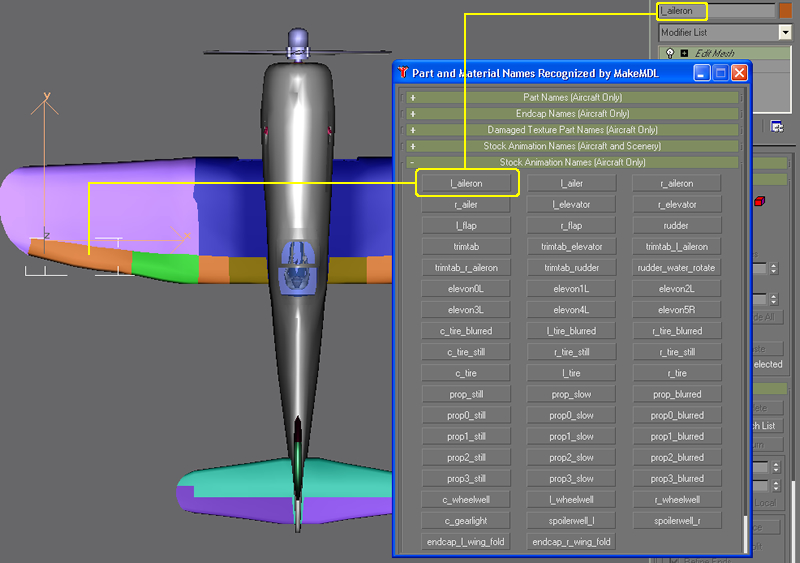The width and height of the screenshot is (800, 563).
Task: Choose the prop0_blurred button
Action: pos(676,415)
